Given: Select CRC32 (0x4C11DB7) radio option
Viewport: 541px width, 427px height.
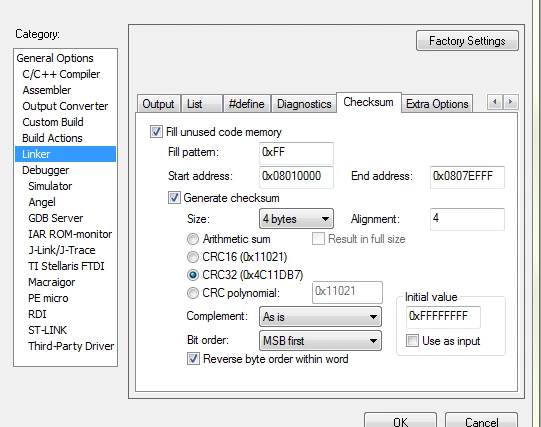Looking at the screenshot, I should [x=193, y=275].
